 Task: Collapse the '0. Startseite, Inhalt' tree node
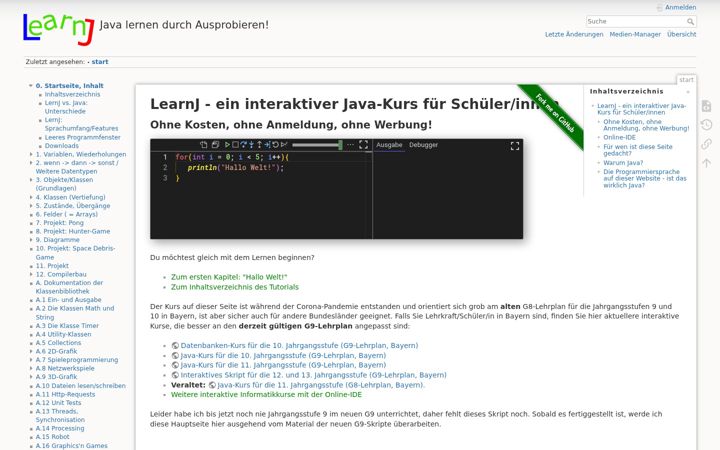(31, 85)
